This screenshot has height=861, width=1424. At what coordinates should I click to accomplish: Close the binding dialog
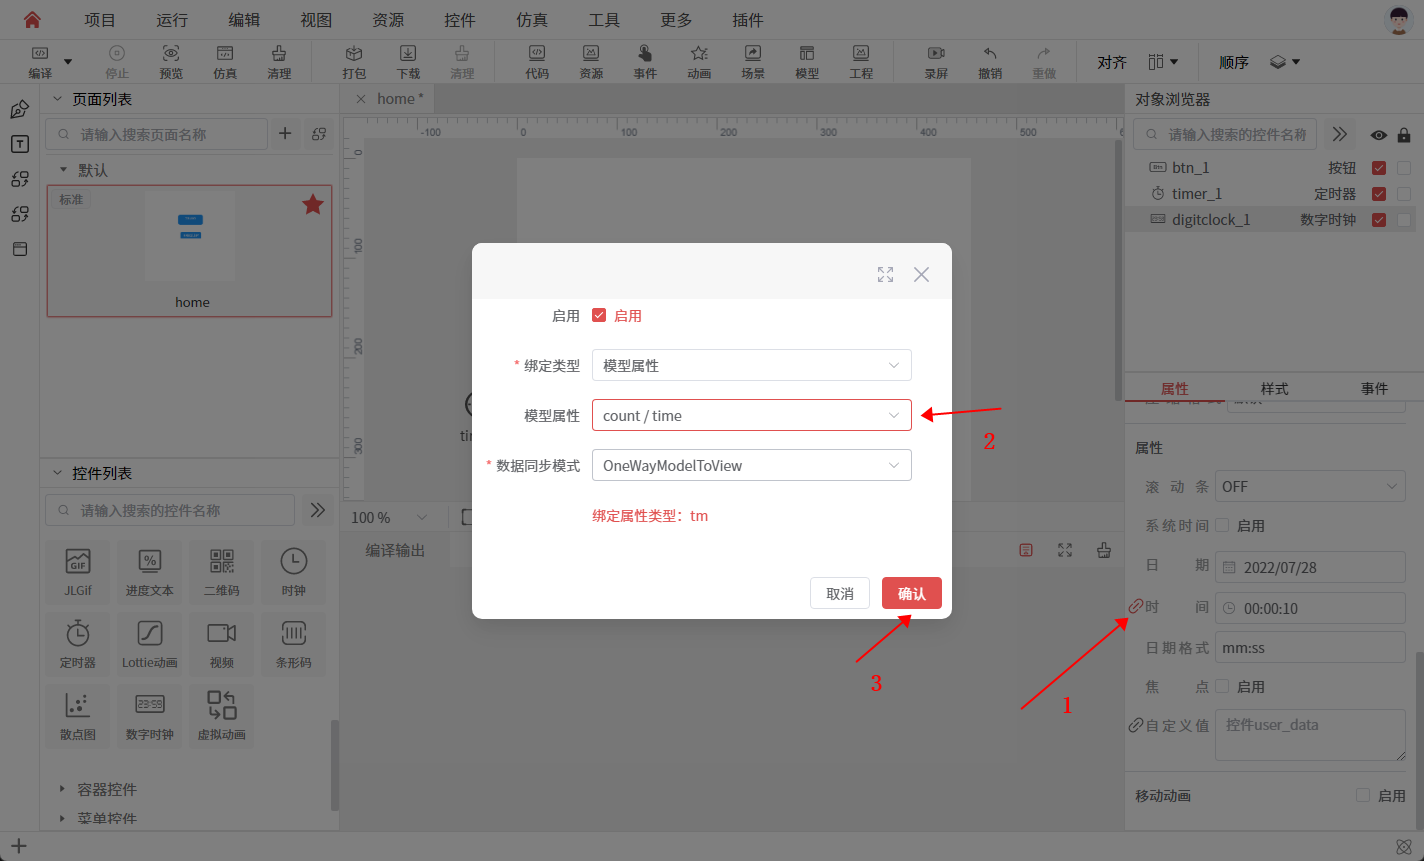point(921,274)
